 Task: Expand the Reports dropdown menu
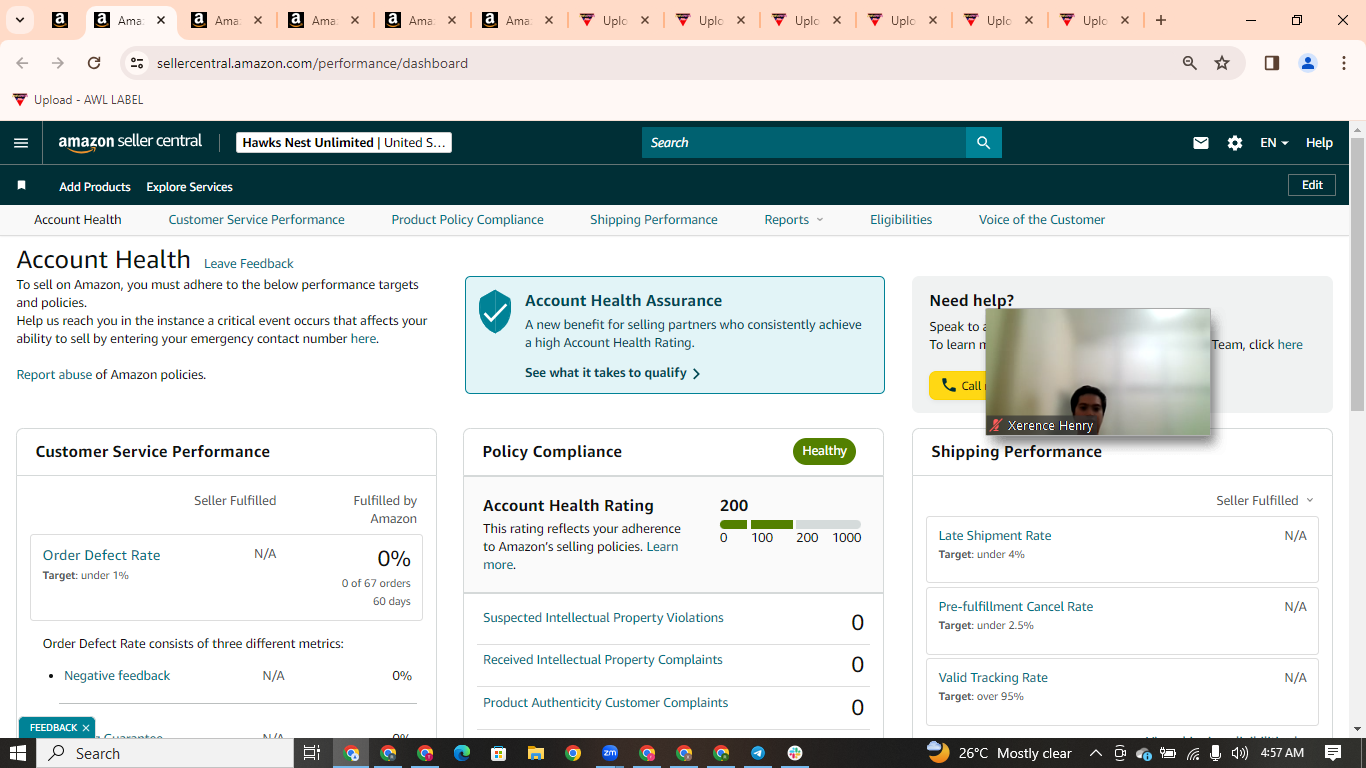(x=794, y=220)
